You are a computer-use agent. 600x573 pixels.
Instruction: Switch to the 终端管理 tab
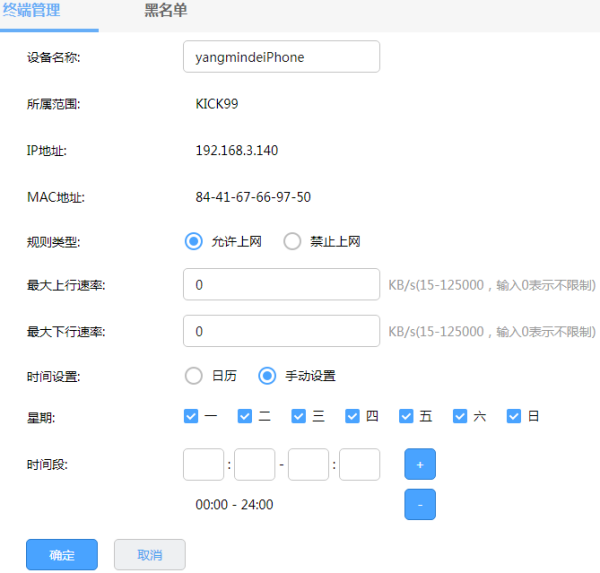click(x=31, y=11)
